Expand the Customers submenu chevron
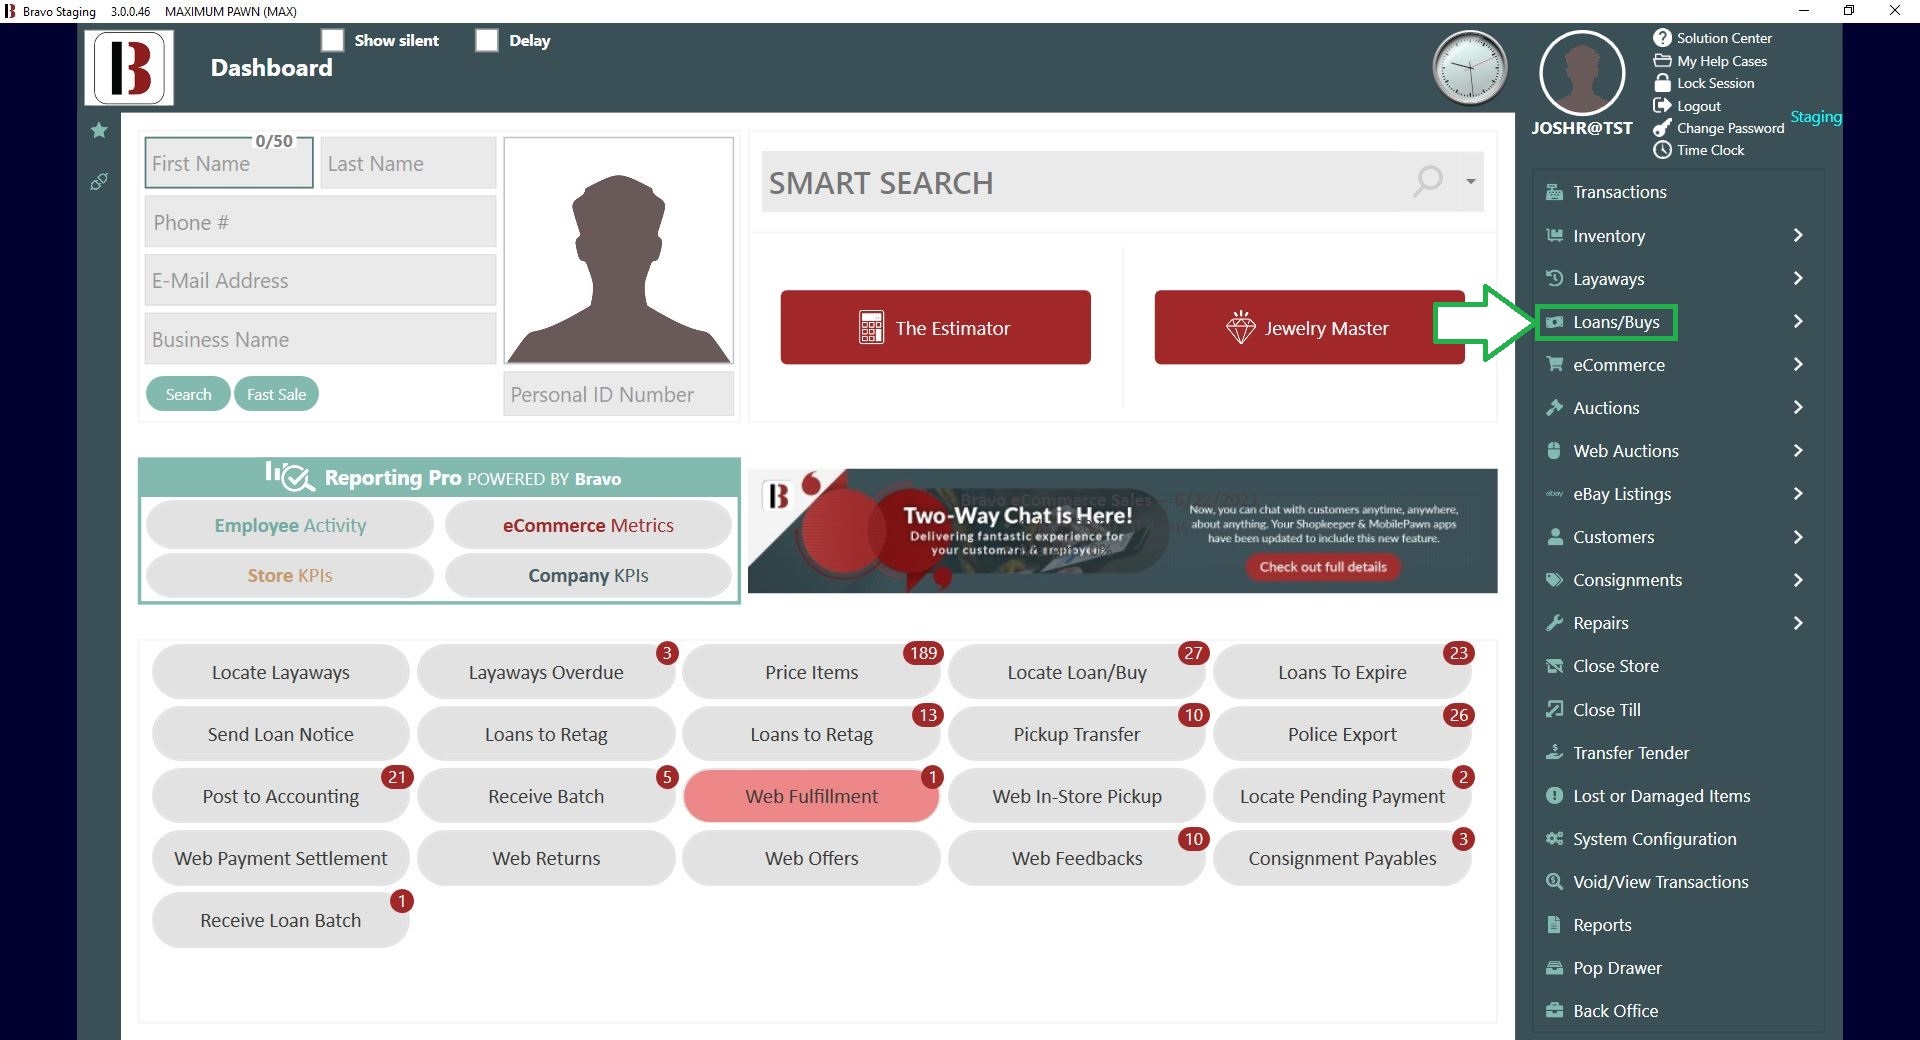1920x1040 pixels. point(1798,536)
